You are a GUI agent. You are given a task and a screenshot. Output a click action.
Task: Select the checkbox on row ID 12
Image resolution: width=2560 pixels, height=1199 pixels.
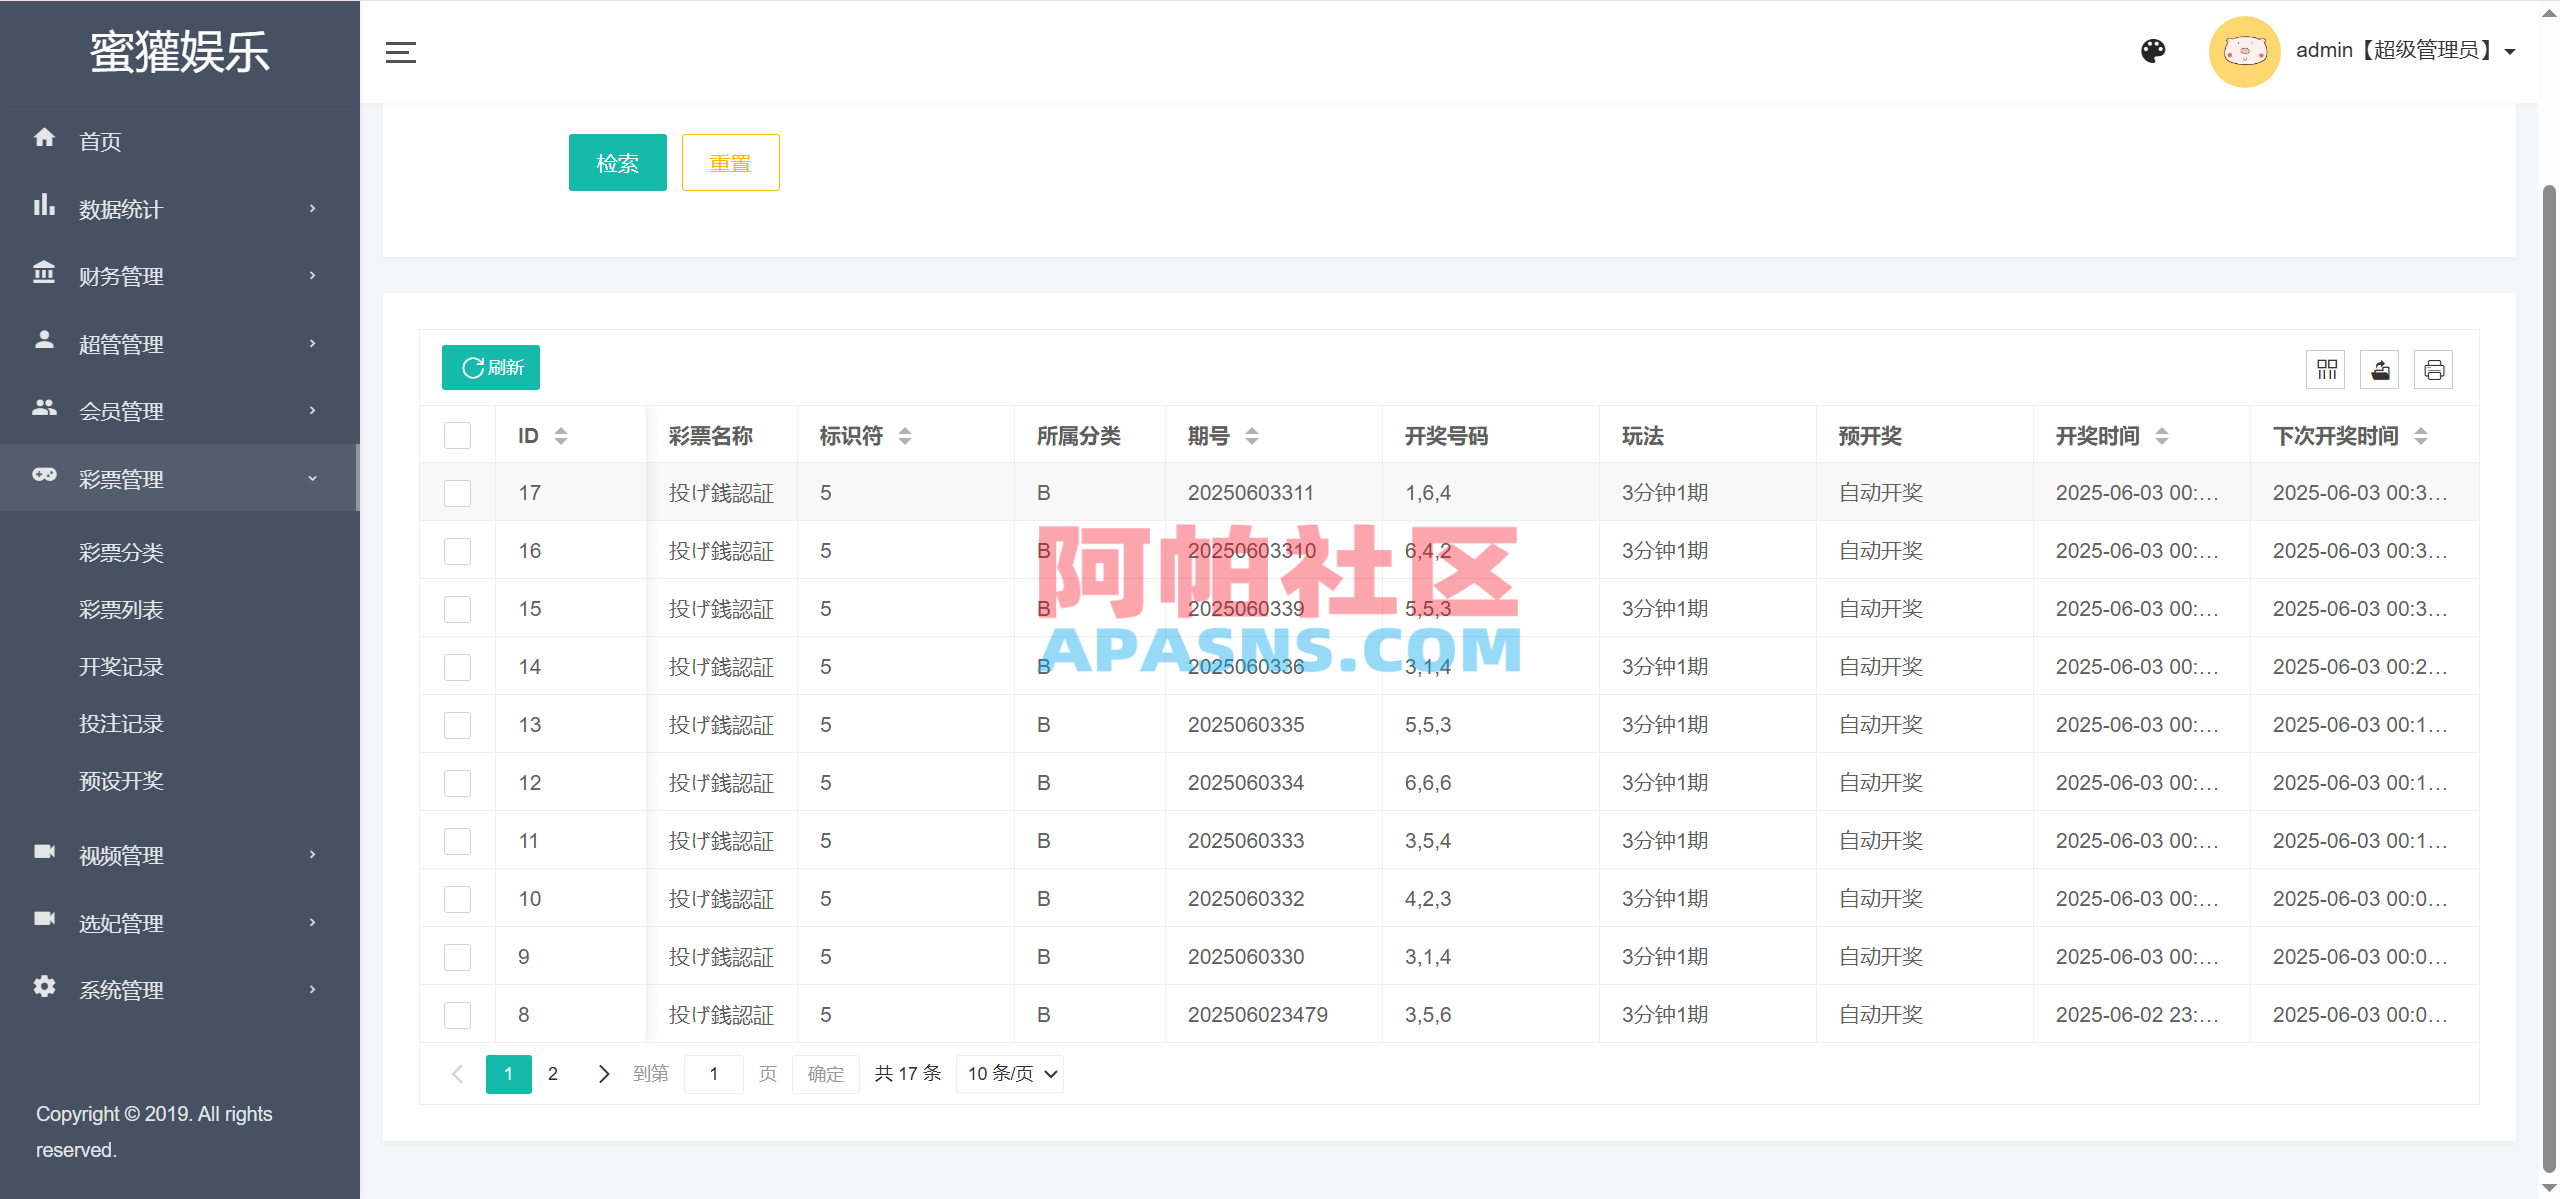pos(457,782)
